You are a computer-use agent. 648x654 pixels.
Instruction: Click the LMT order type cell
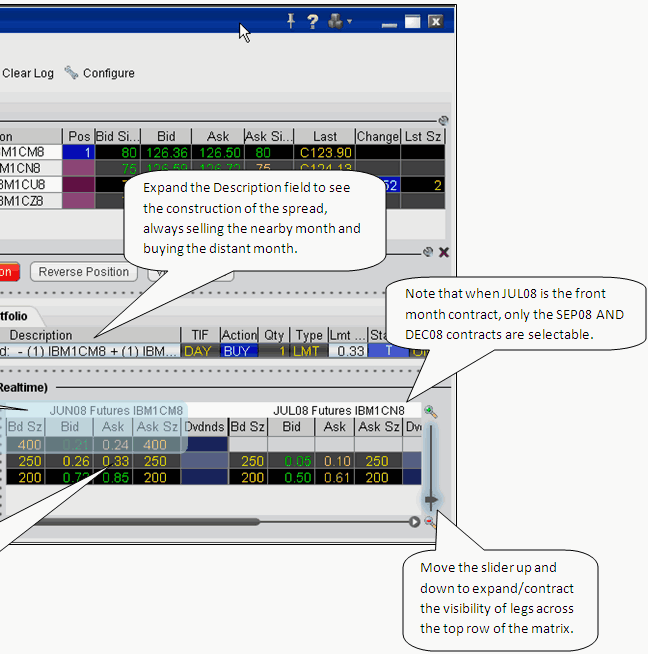click(309, 351)
